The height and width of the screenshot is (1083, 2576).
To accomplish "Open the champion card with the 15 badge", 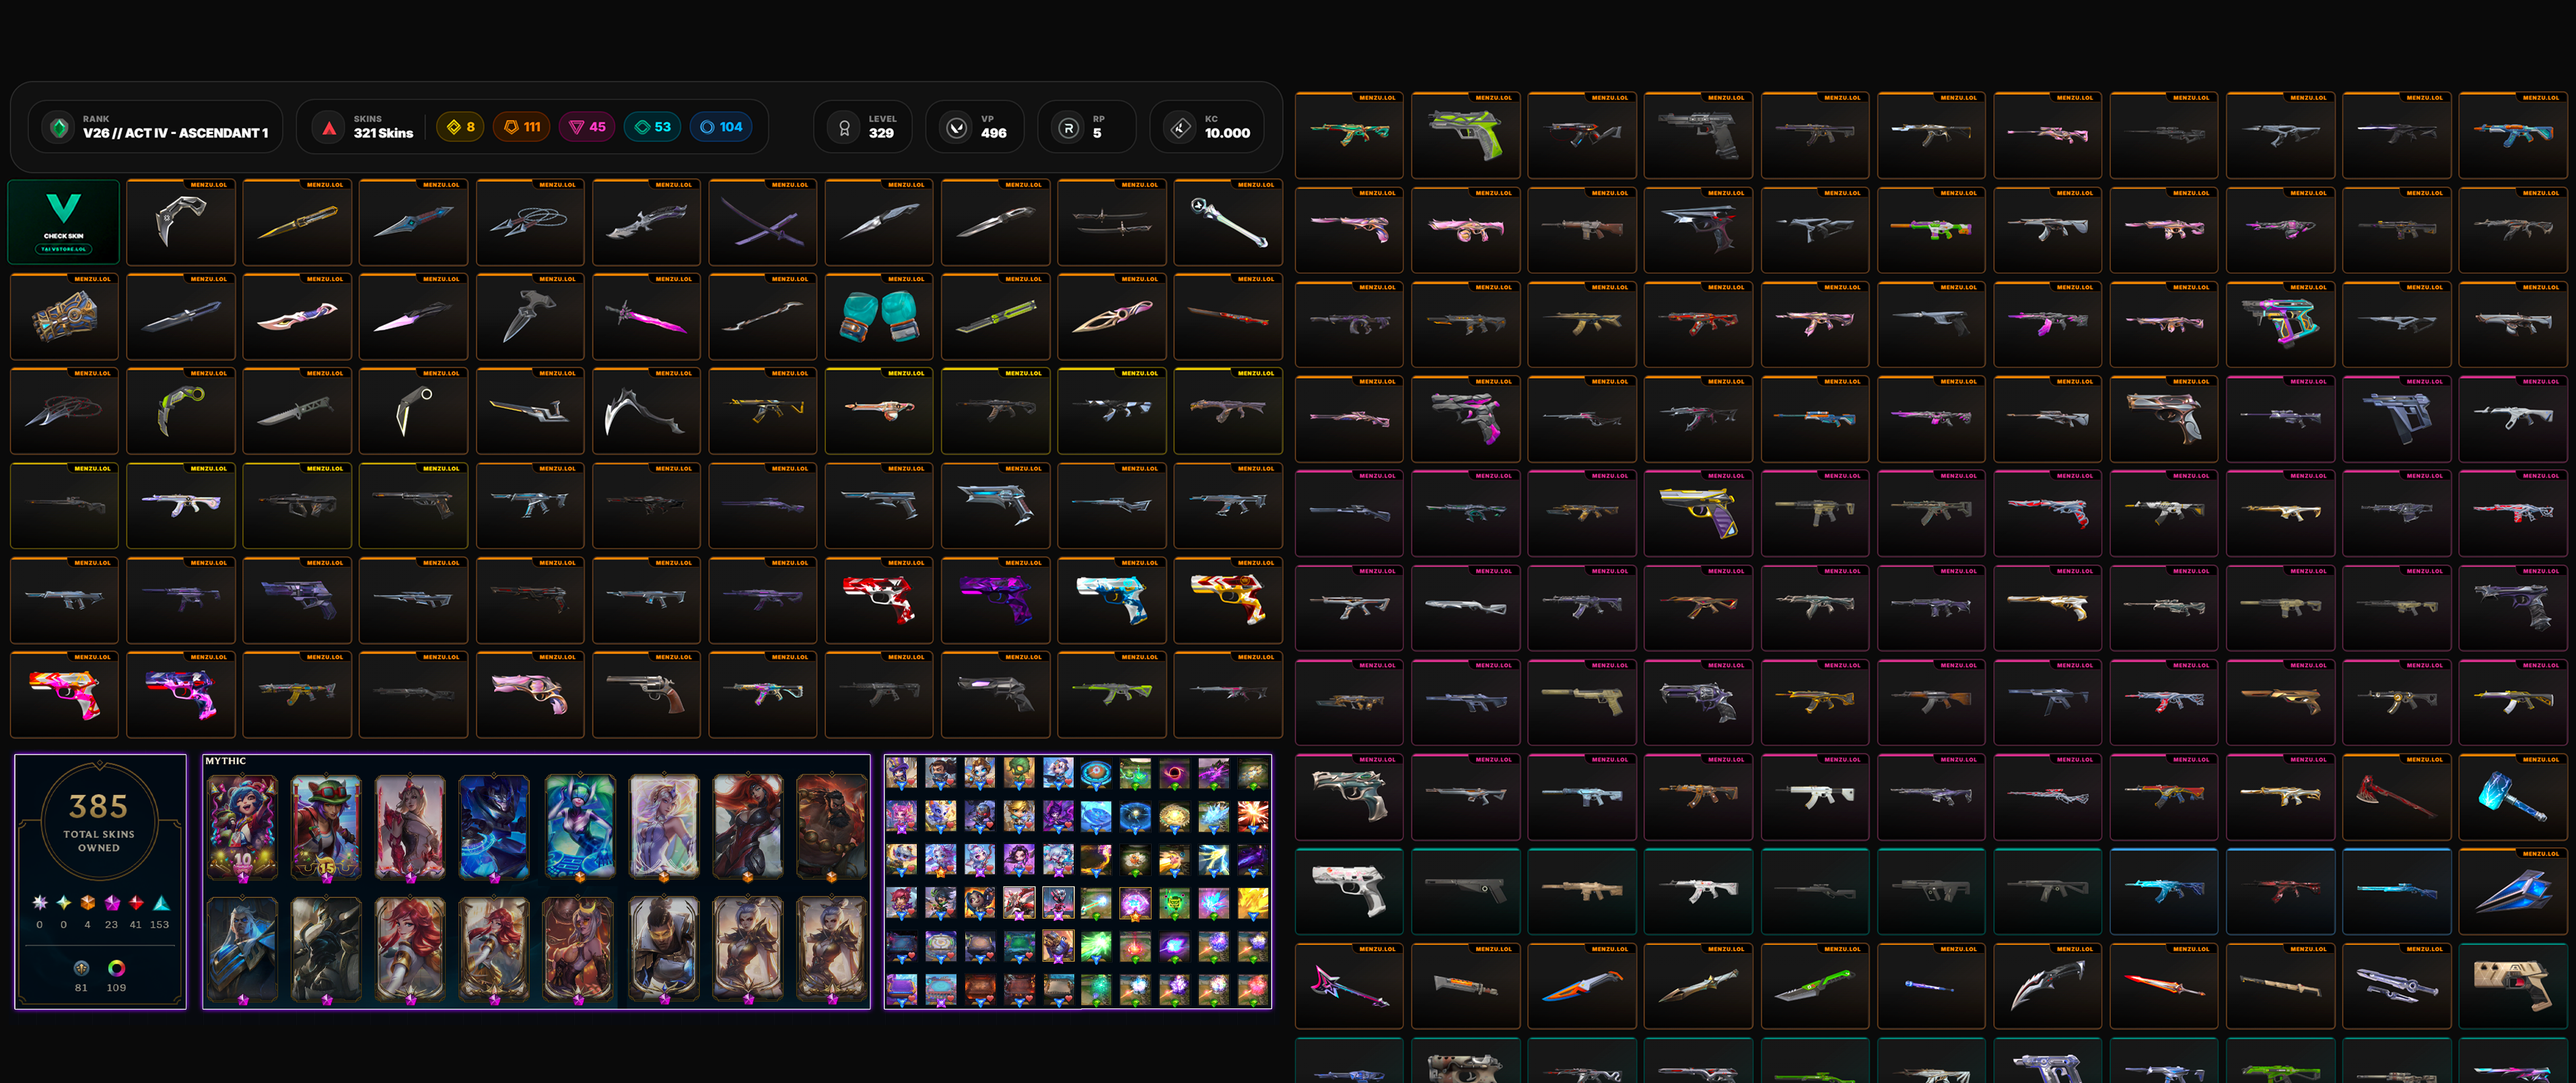I will point(326,828).
